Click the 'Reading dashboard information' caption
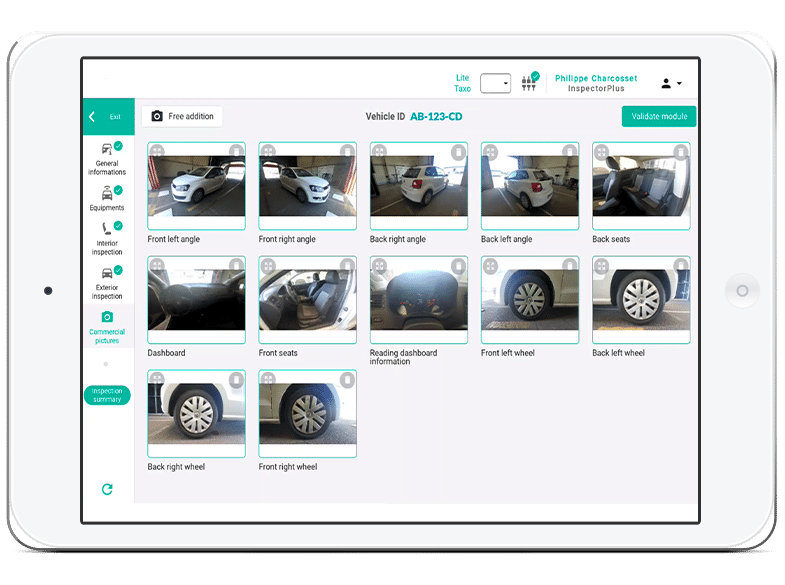 point(404,357)
